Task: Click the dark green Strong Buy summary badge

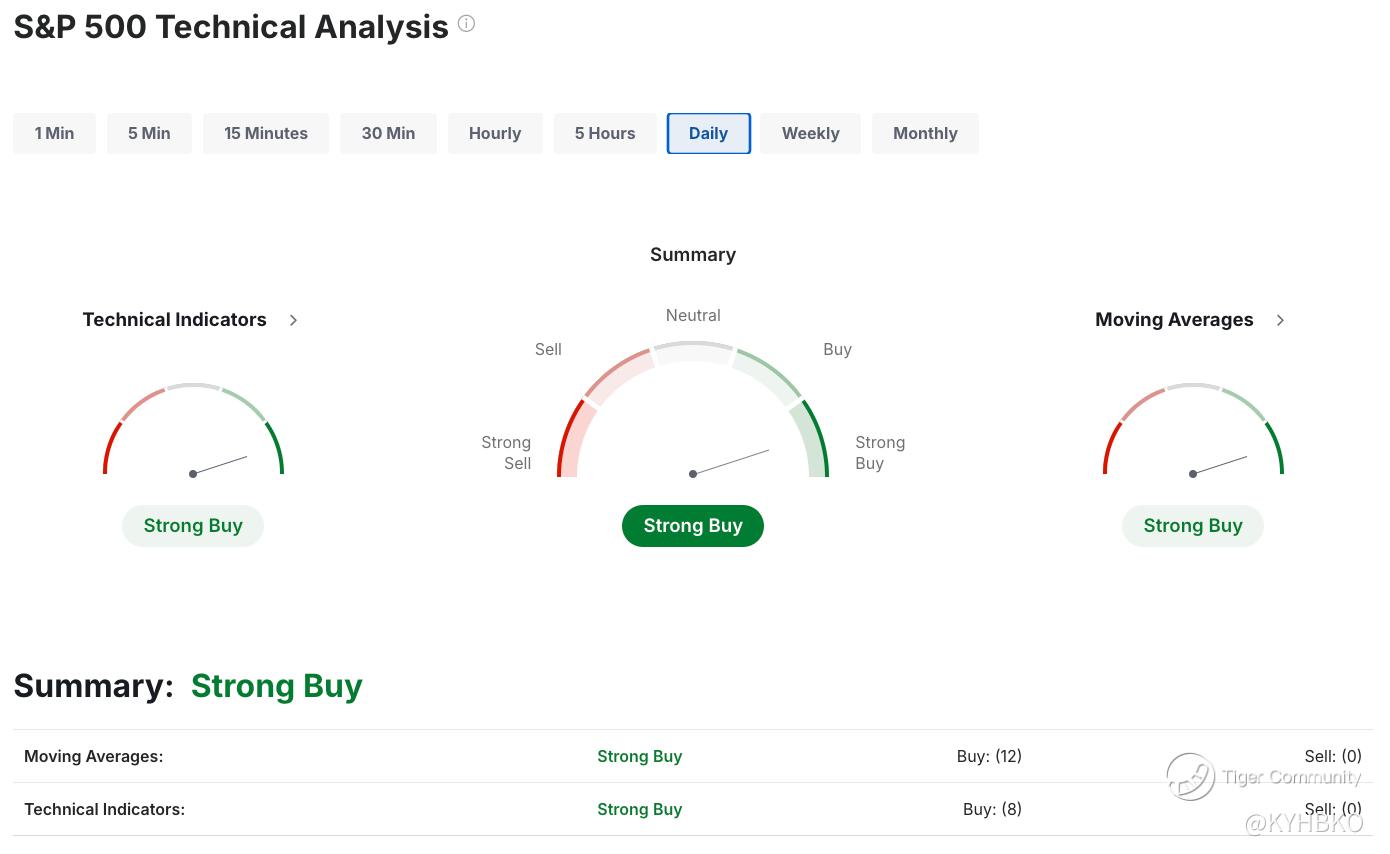Action: (692, 526)
